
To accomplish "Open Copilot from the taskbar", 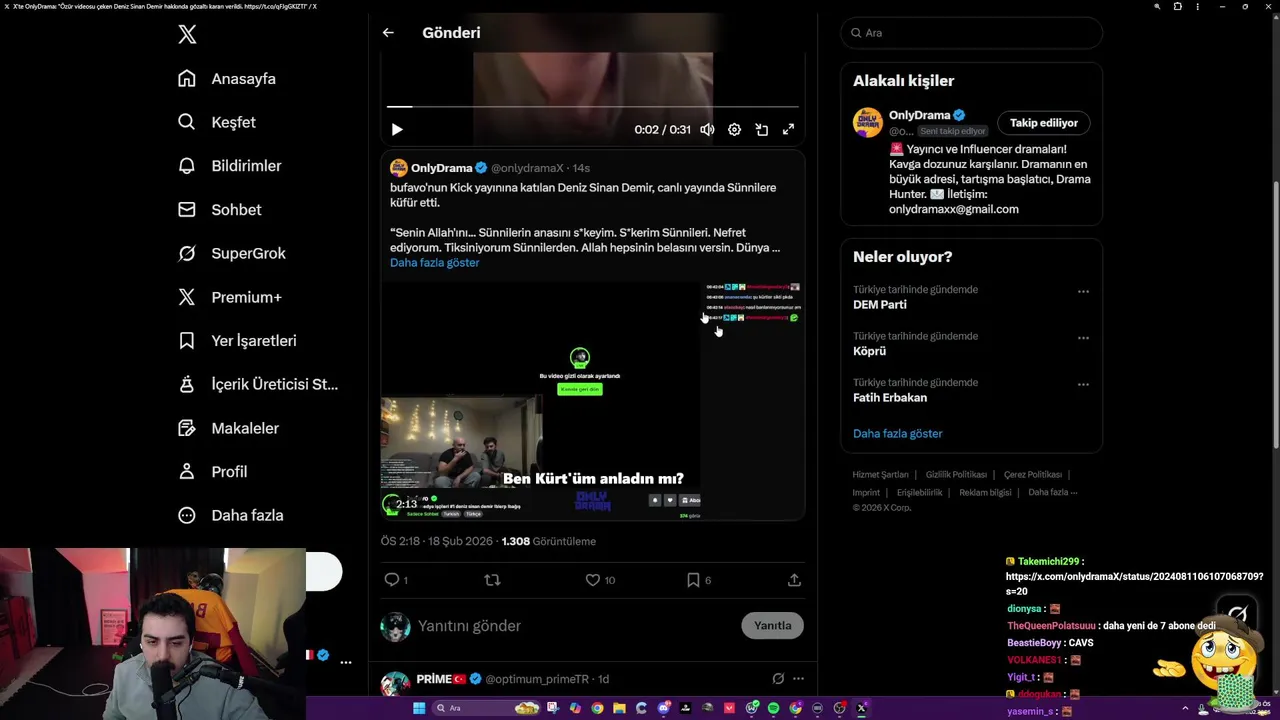I will click(x=575, y=708).
